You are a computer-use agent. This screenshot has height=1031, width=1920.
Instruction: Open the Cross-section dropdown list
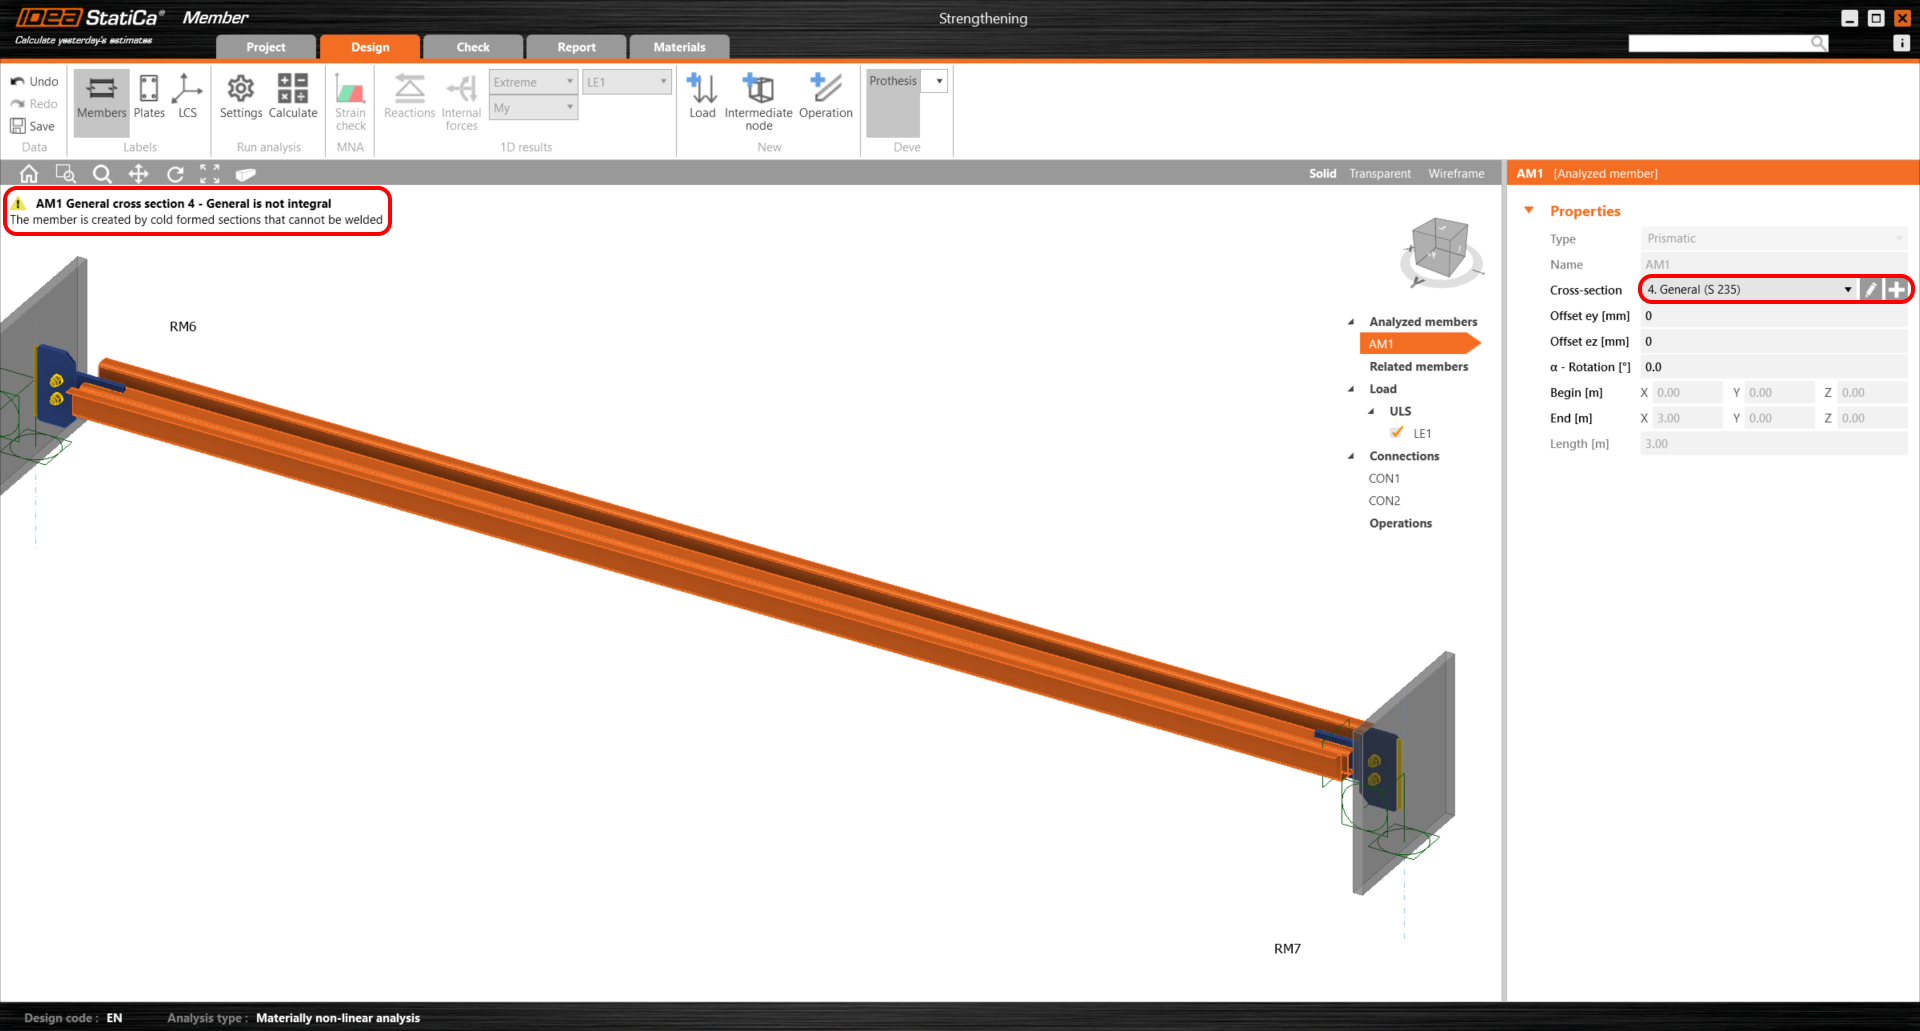(1847, 290)
